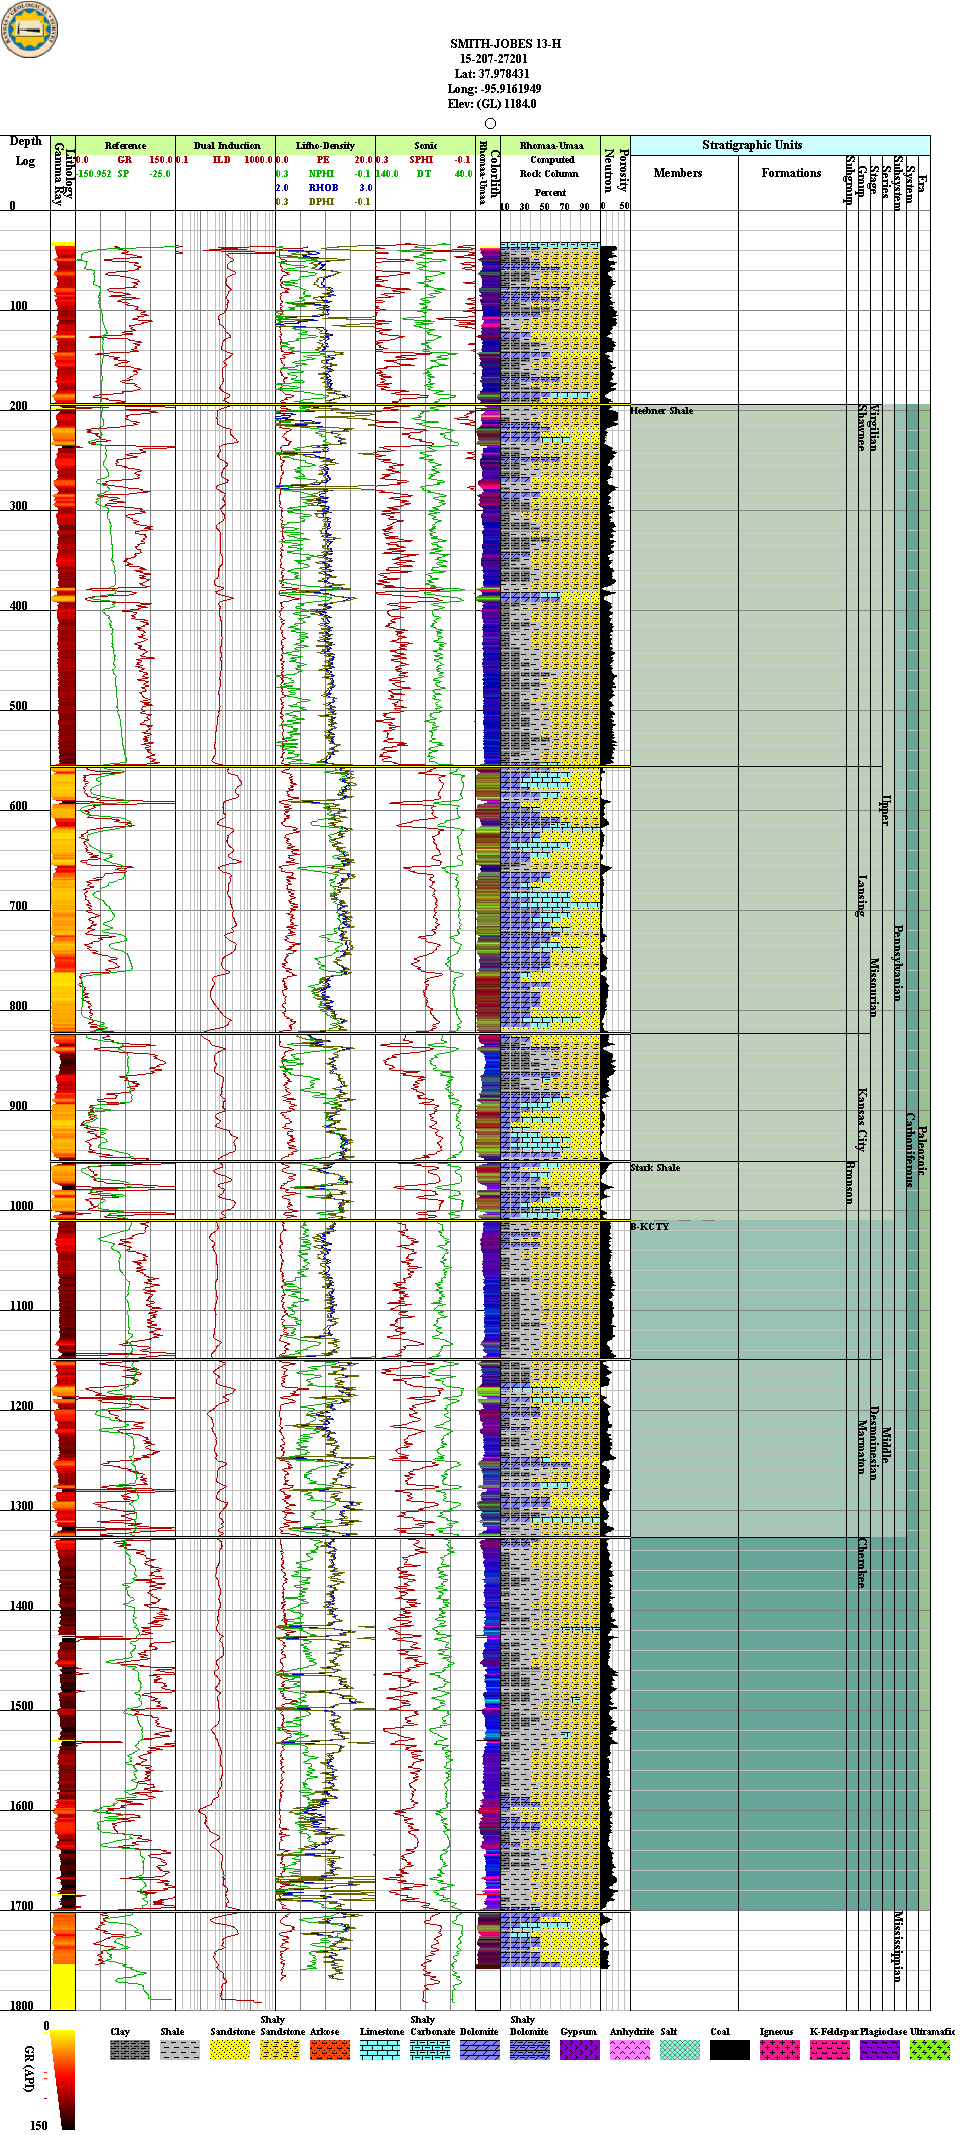980x2135 pixels.
Task: Select the Shaly Dolomite legend swatch
Action: click(x=530, y=2049)
